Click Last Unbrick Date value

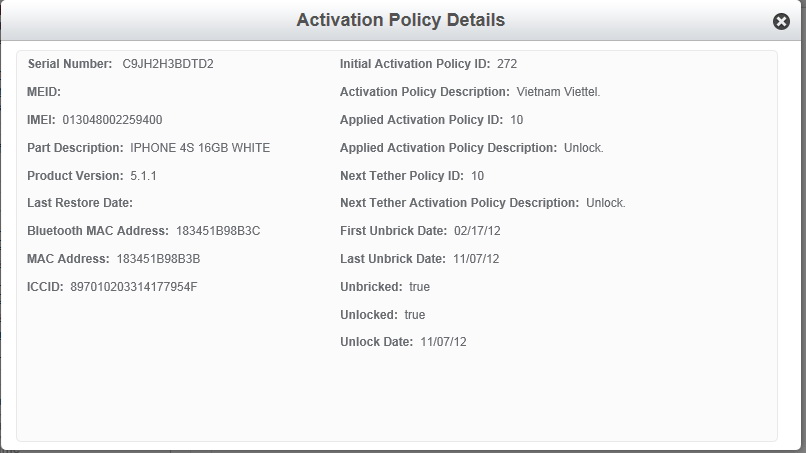476,259
